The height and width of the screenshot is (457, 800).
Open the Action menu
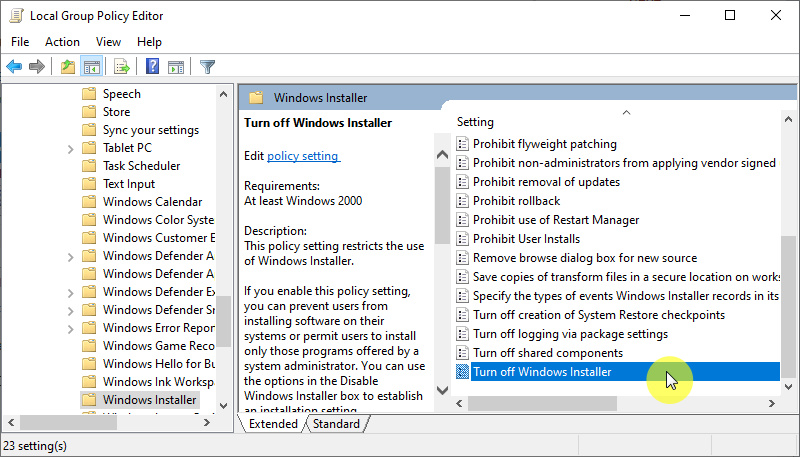click(62, 42)
